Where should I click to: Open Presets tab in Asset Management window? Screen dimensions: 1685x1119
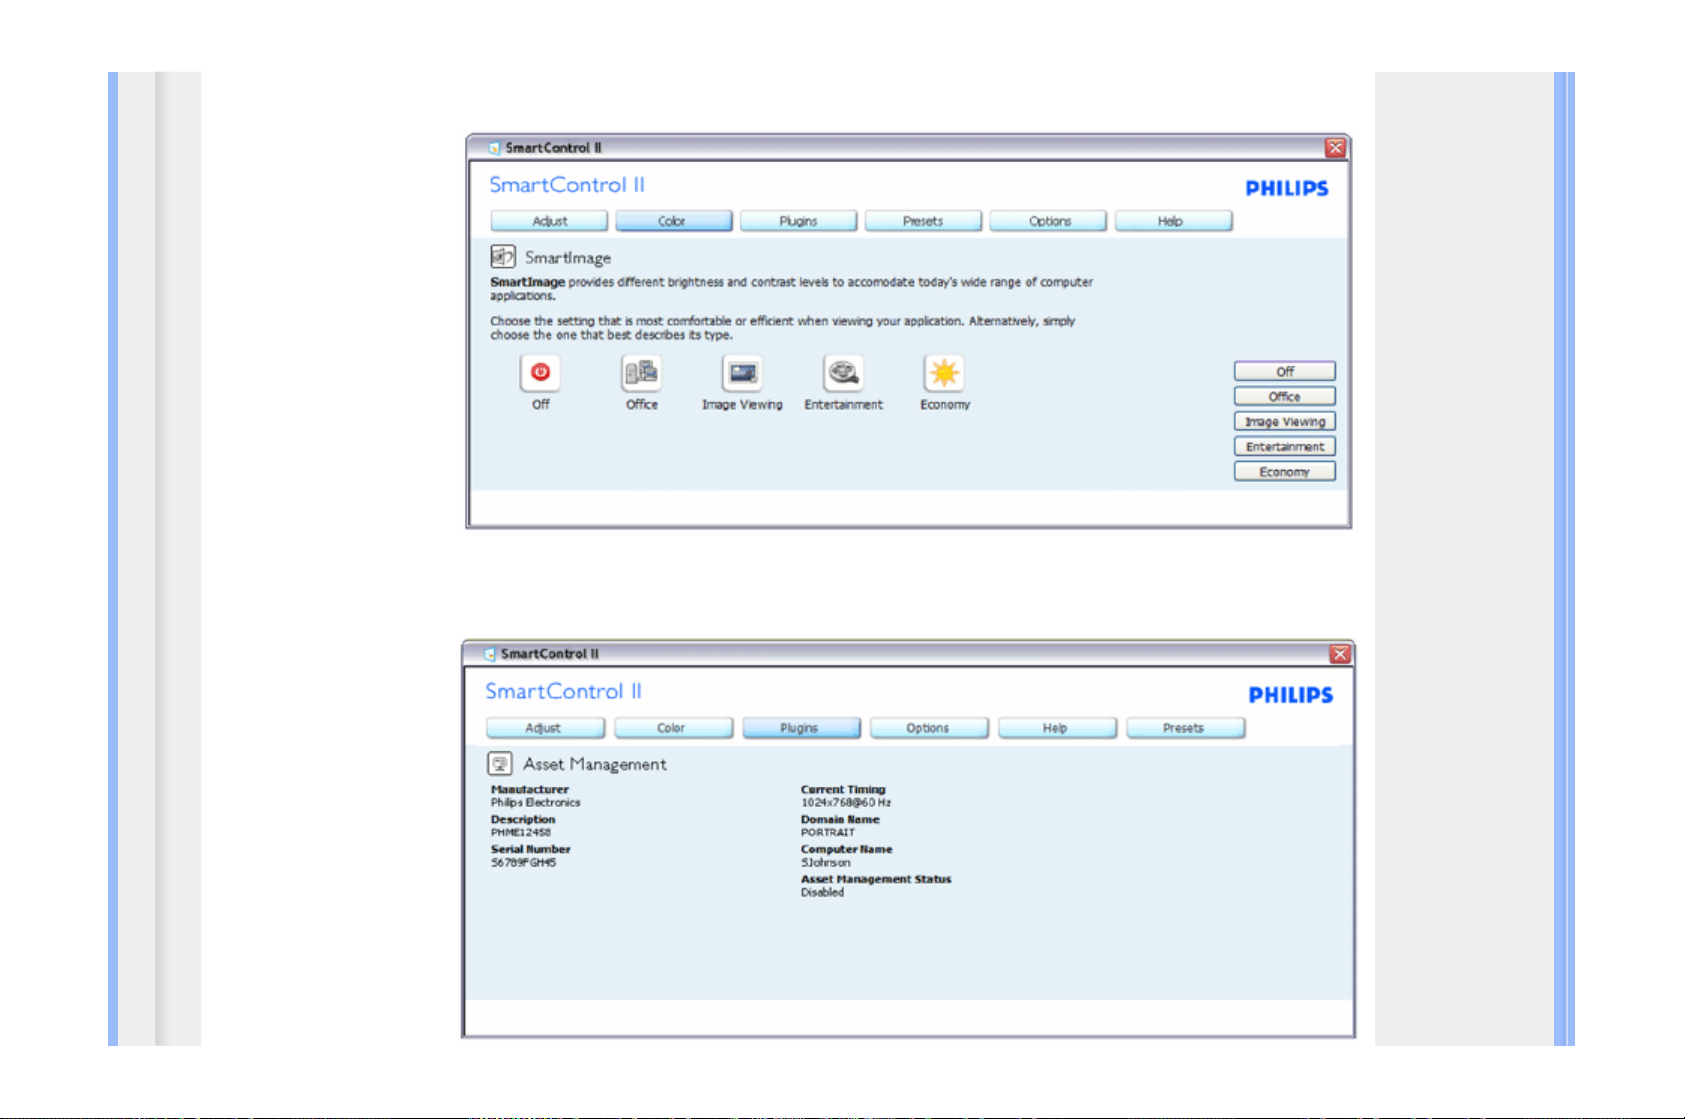click(1184, 728)
